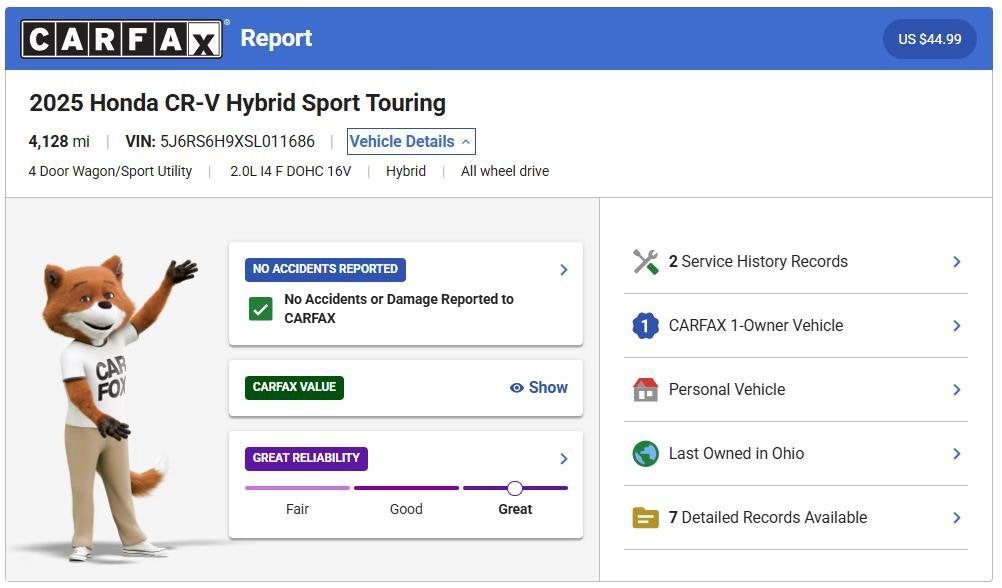This screenshot has height=588, width=1002.
Task: Open 7 Detailed Records Available chevron
Action: click(x=957, y=518)
